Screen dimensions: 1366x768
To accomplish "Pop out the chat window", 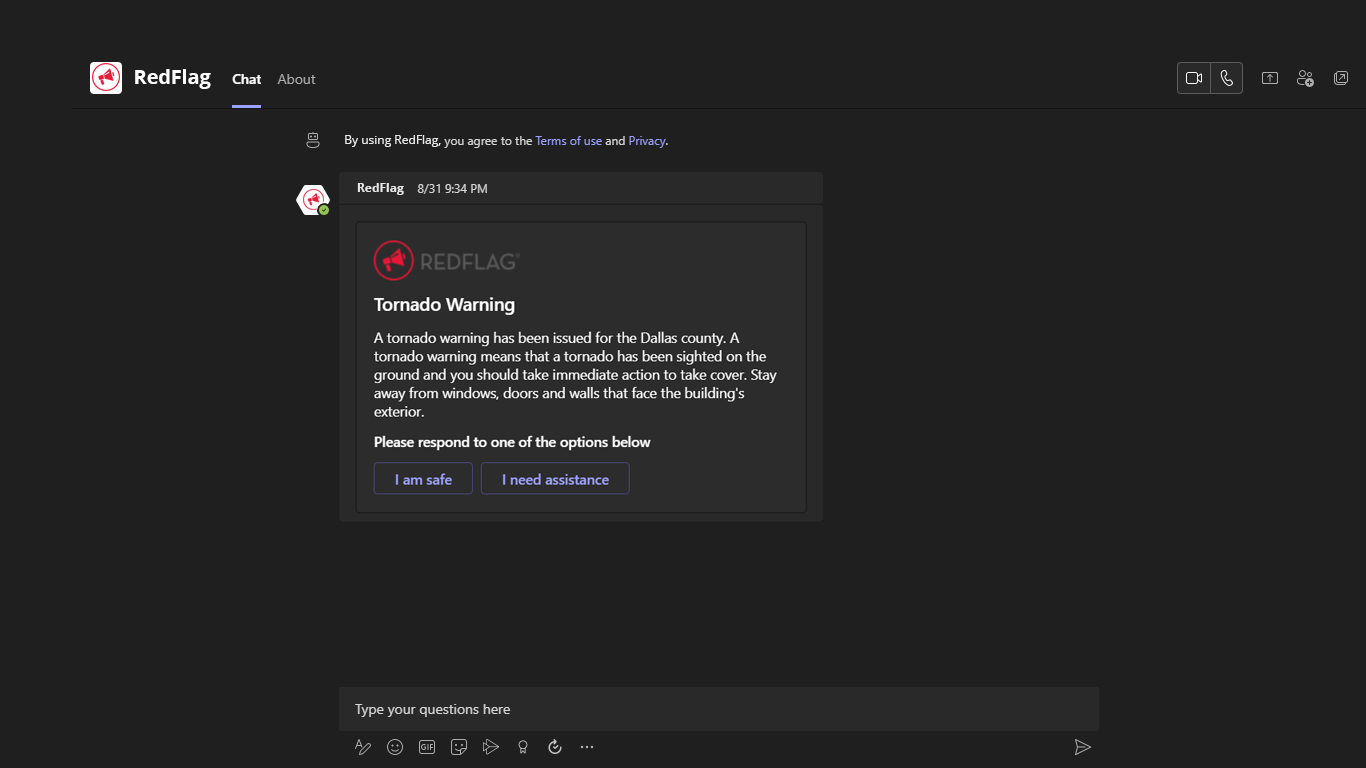I will [x=1341, y=78].
